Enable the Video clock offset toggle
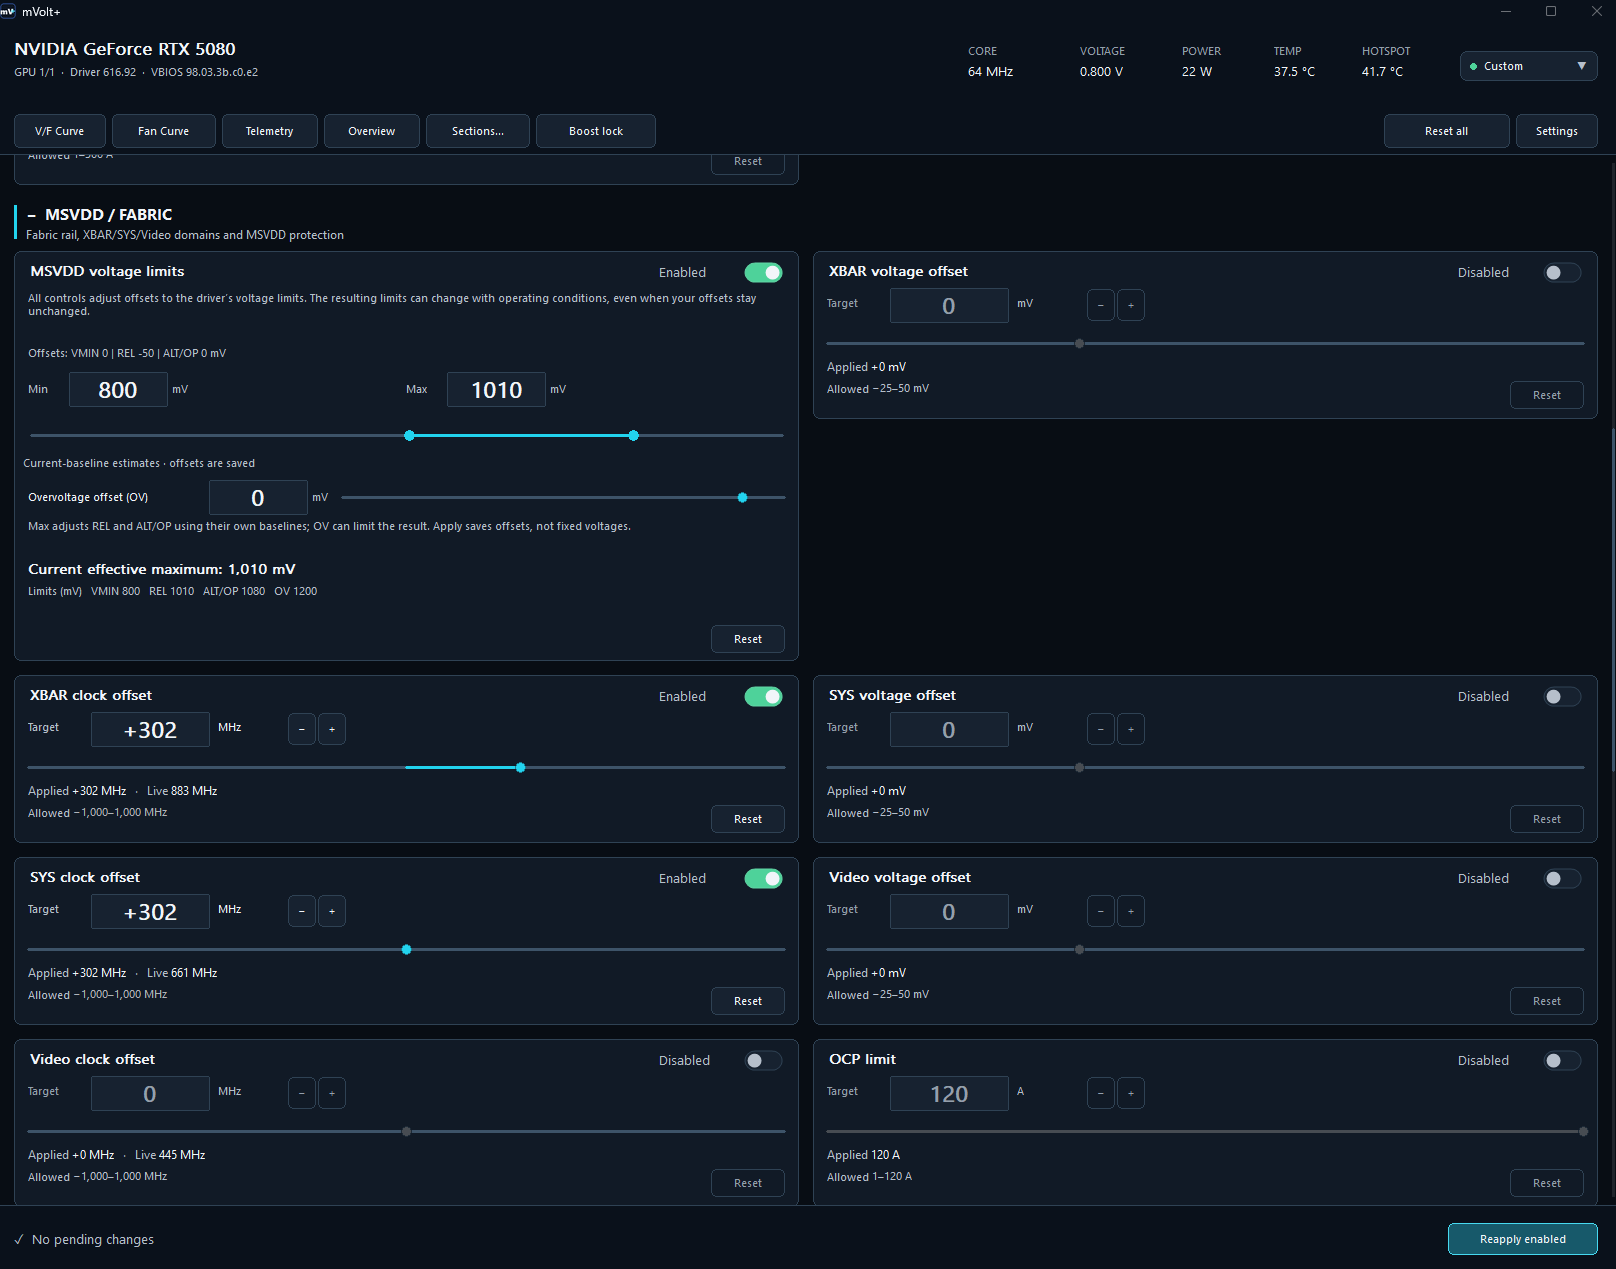 [764, 1060]
